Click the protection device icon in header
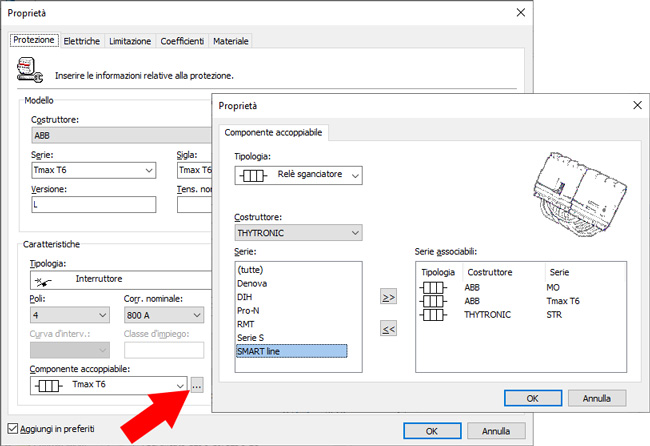Viewport: 650px width, 446px height. pos(30,70)
